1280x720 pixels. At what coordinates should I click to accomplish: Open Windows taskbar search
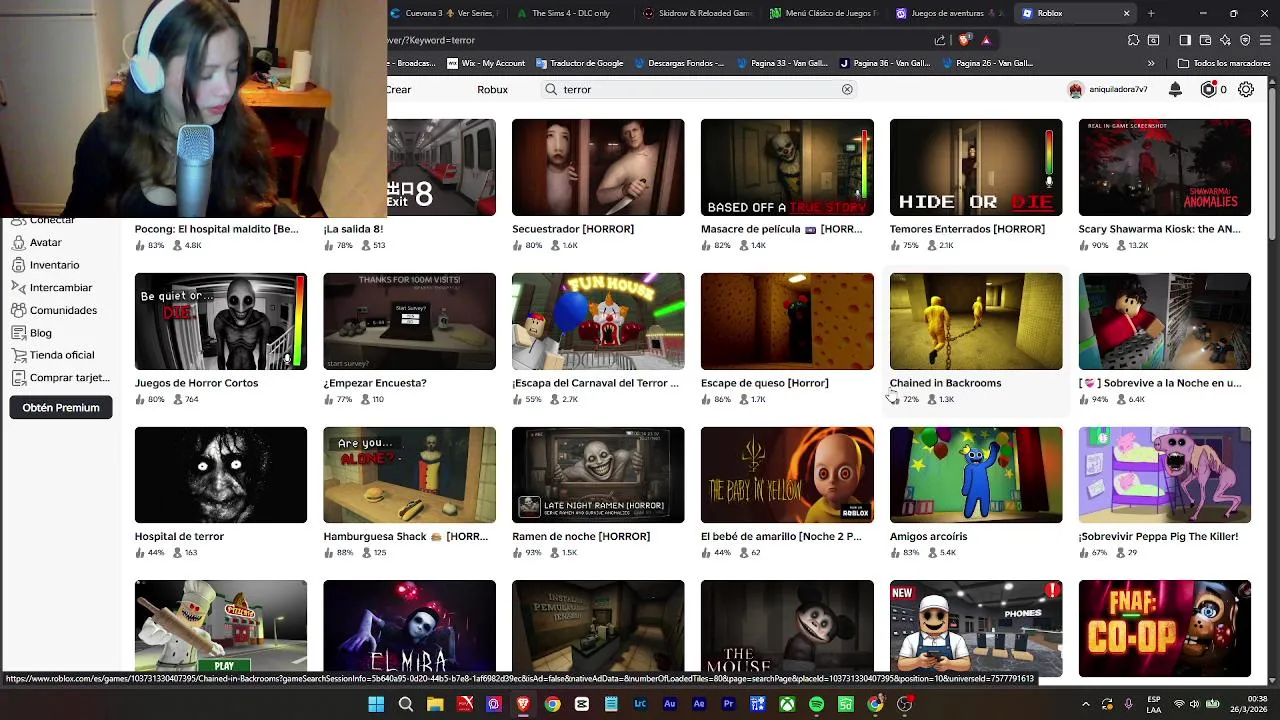coord(406,704)
